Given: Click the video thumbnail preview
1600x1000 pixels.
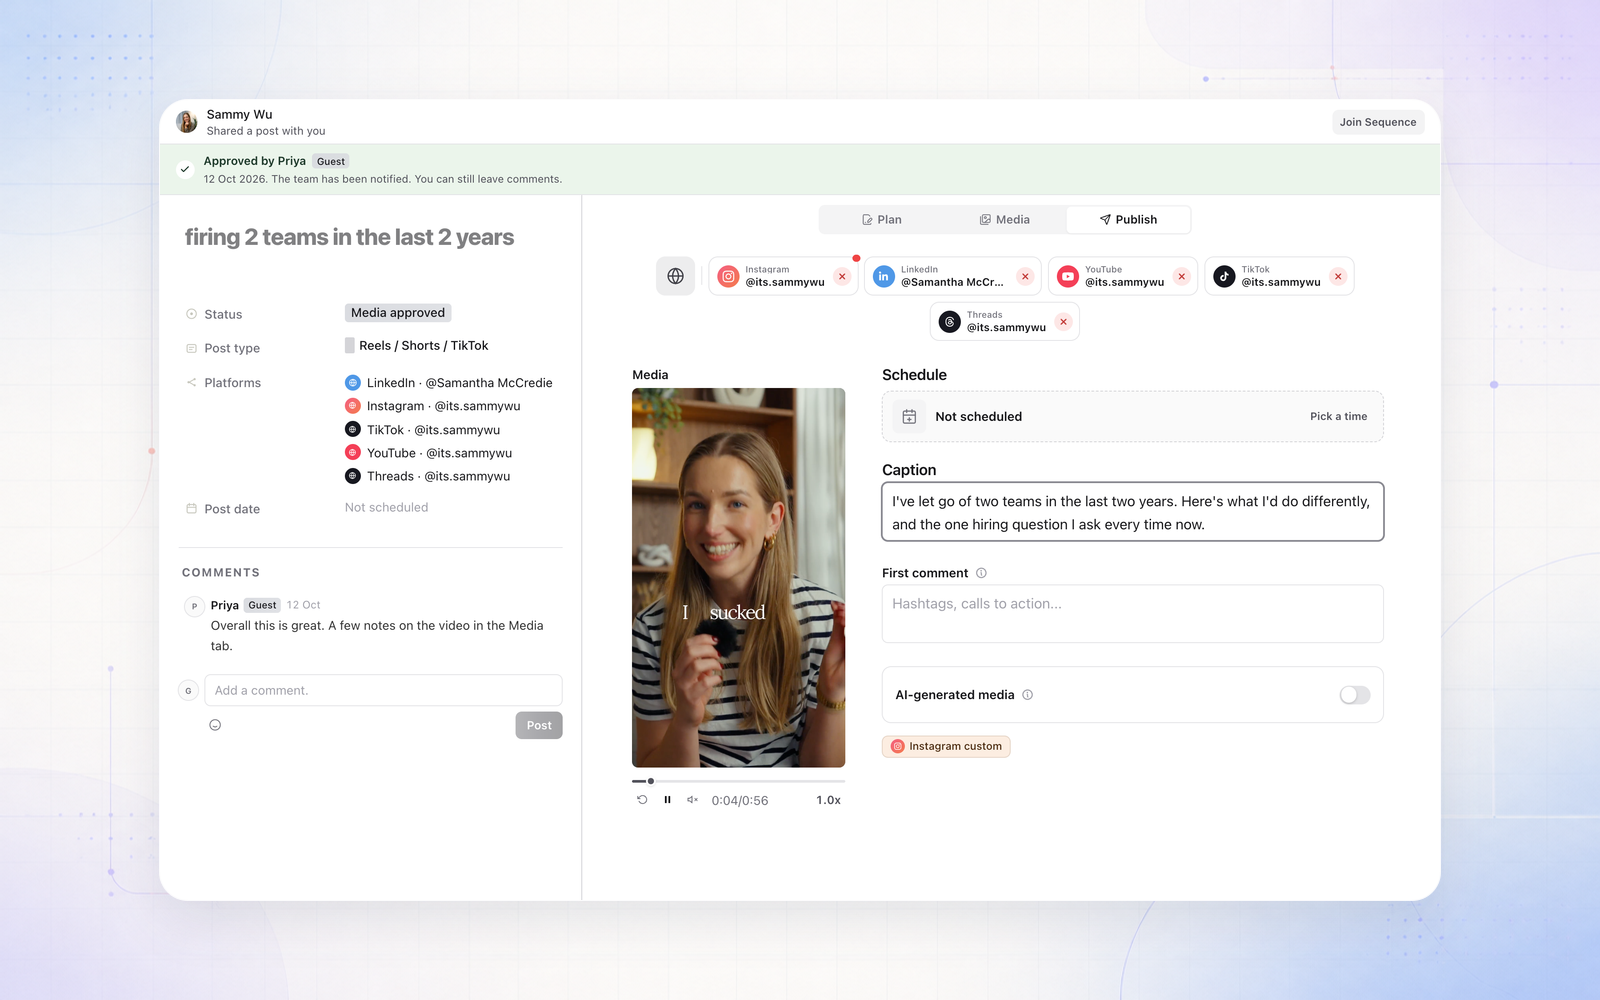Looking at the screenshot, I should coord(738,577).
